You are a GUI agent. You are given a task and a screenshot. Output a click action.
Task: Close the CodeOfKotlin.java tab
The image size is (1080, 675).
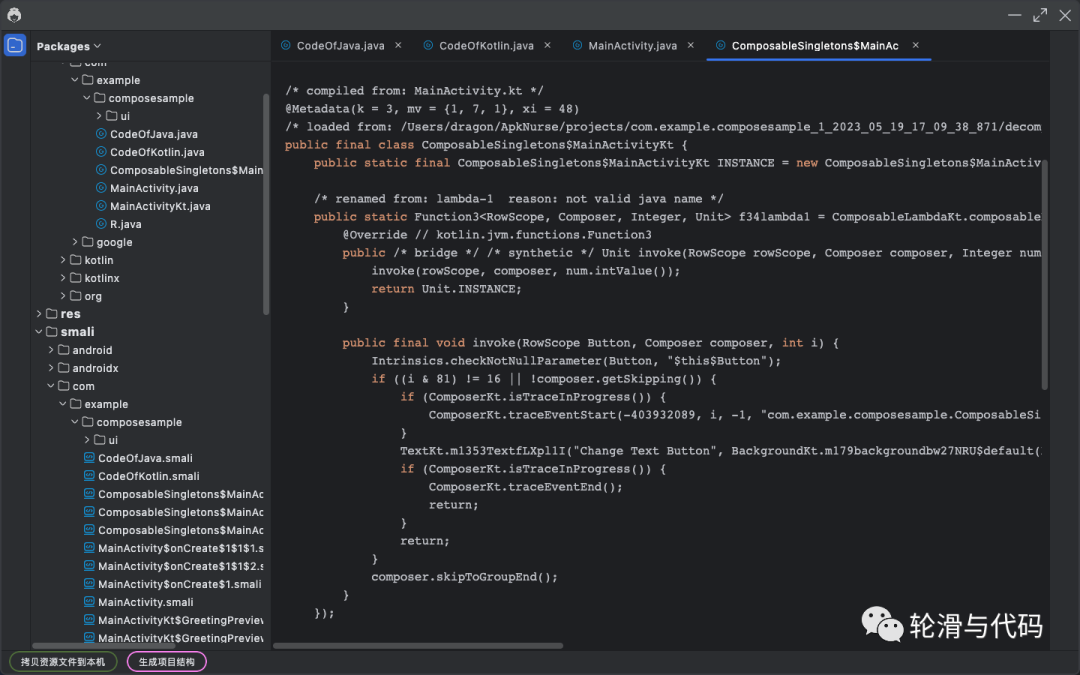point(546,45)
